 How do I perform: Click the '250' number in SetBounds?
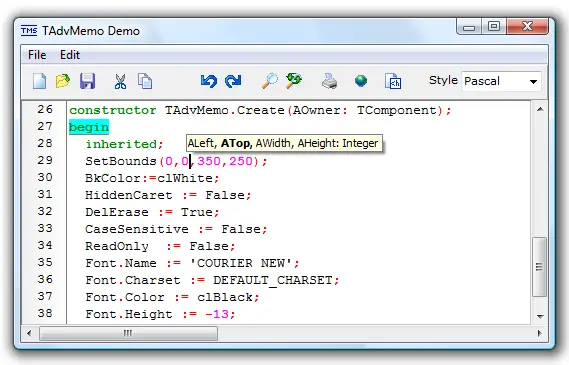(x=241, y=161)
